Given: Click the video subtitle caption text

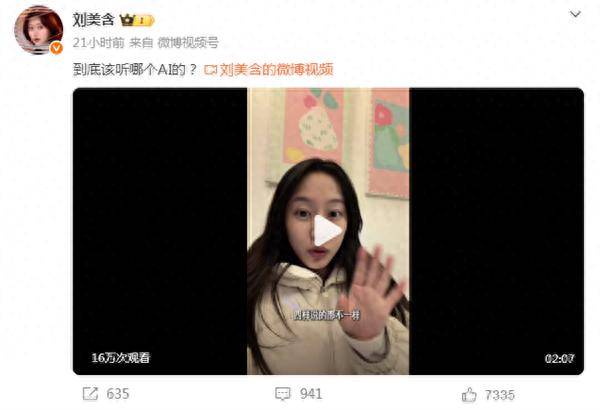Looking at the screenshot, I should [327, 315].
